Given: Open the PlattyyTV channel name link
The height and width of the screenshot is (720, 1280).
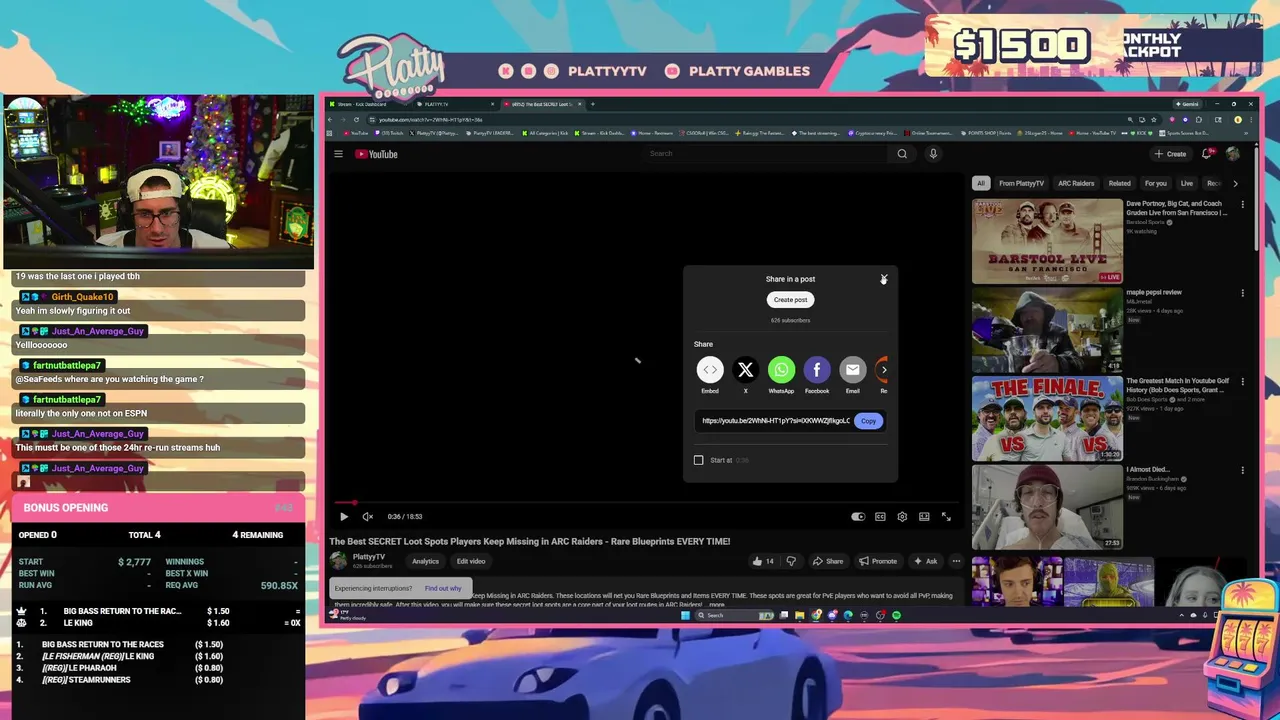Looking at the screenshot, I should pyautogui.click(x=369, y=557).
